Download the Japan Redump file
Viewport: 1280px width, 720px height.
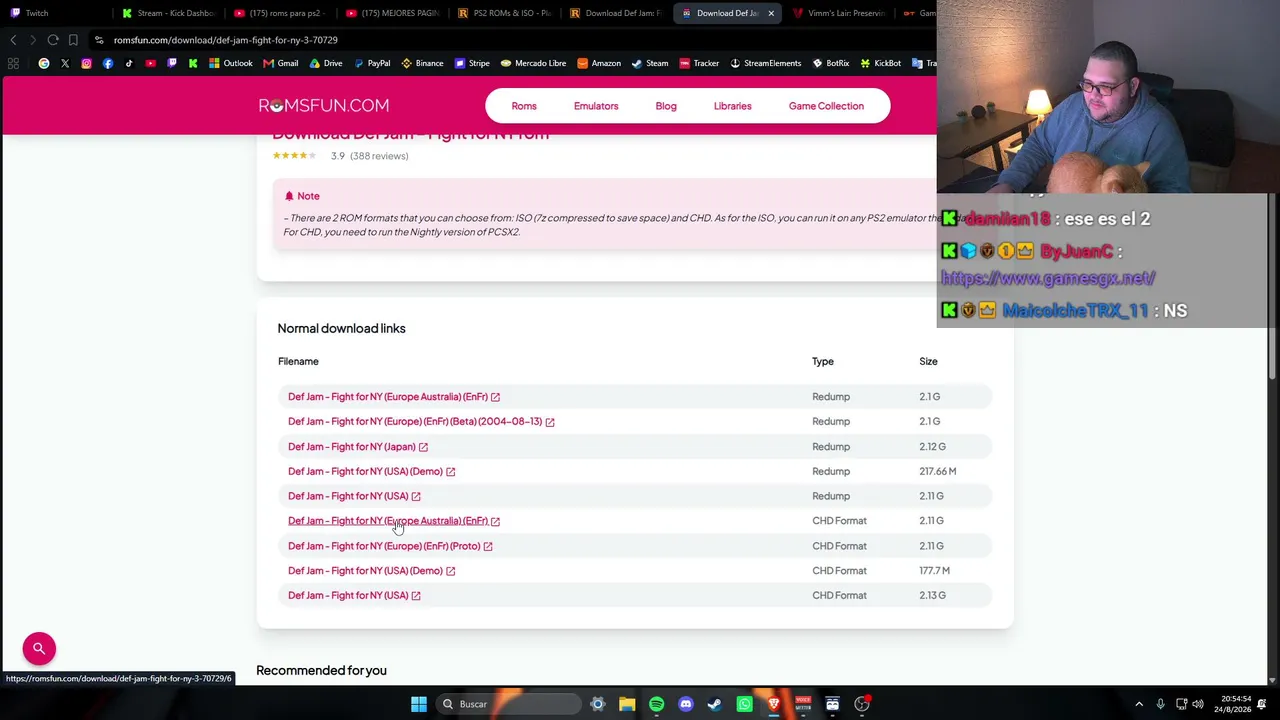pos(358,447)
